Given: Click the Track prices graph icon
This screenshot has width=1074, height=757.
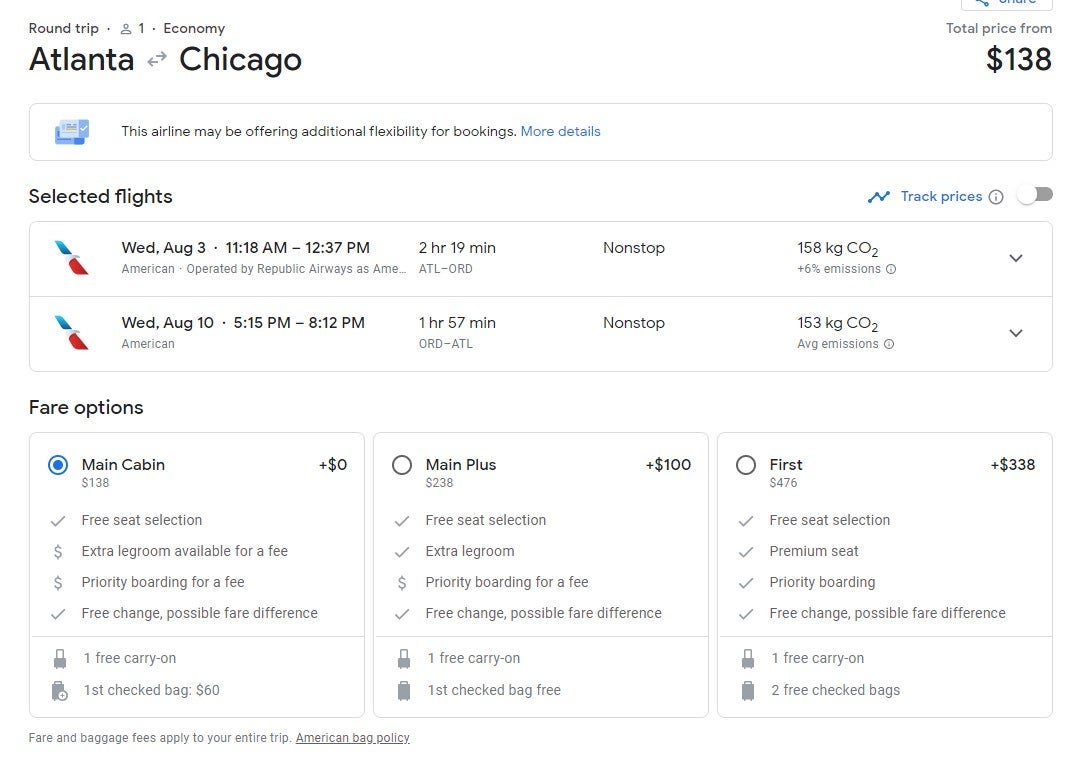Looking at the screenshot, I should point(879,197).
